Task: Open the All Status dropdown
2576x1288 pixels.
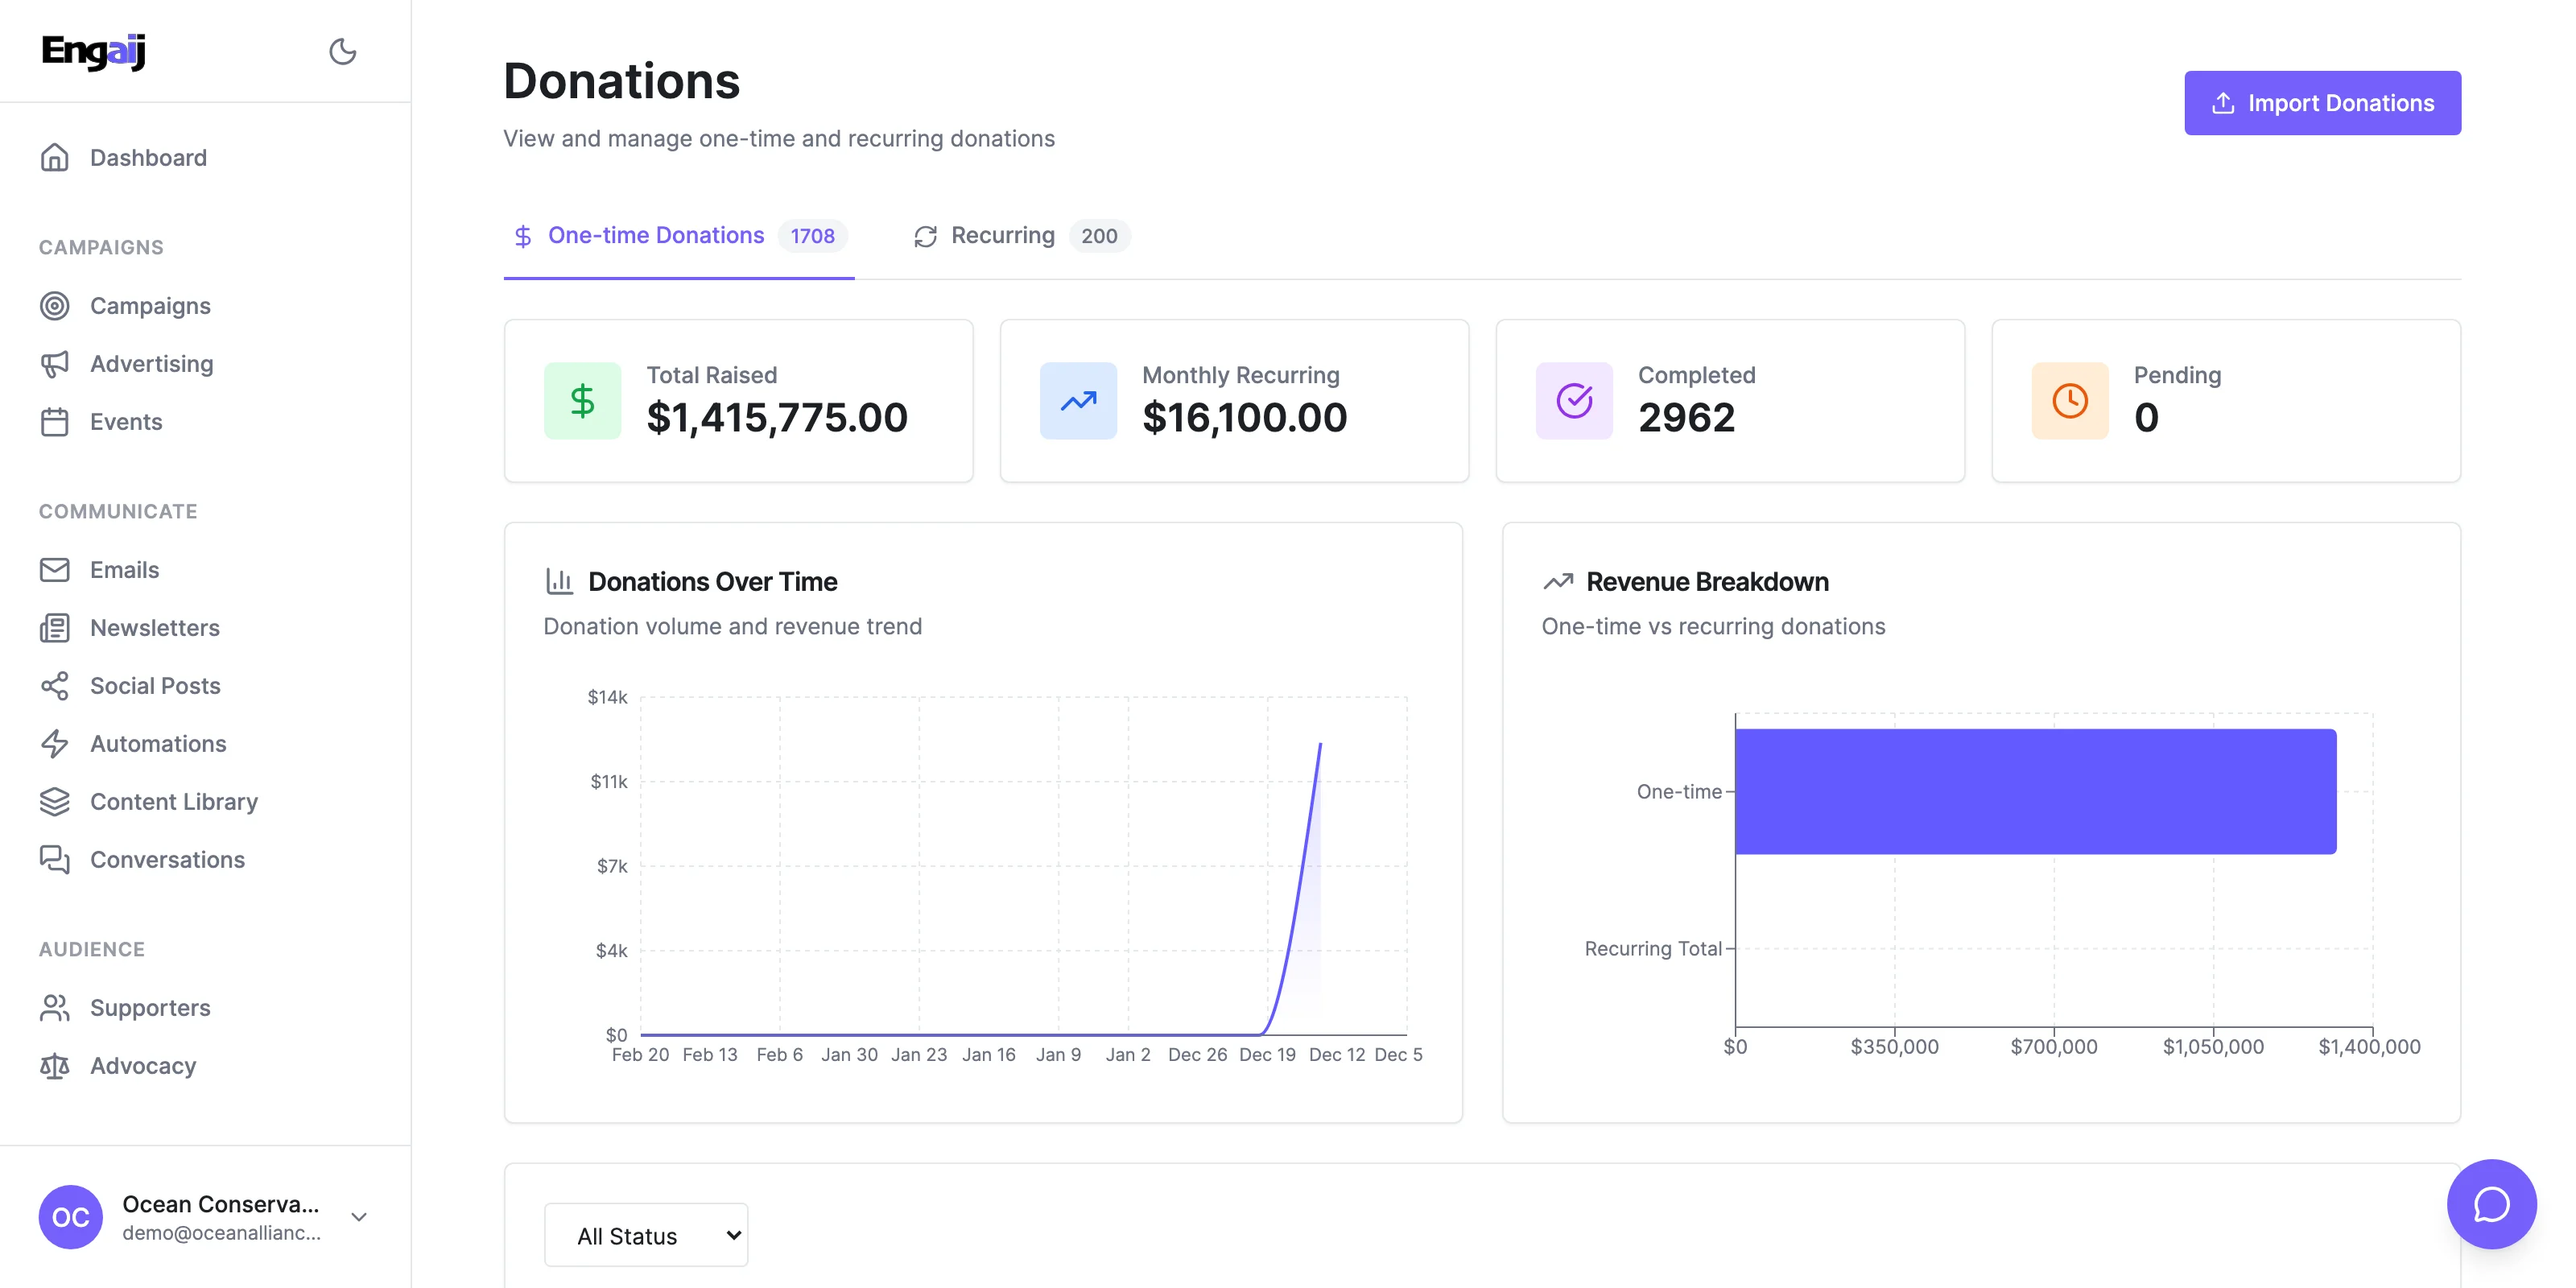Action: (x=646, y=1235)
